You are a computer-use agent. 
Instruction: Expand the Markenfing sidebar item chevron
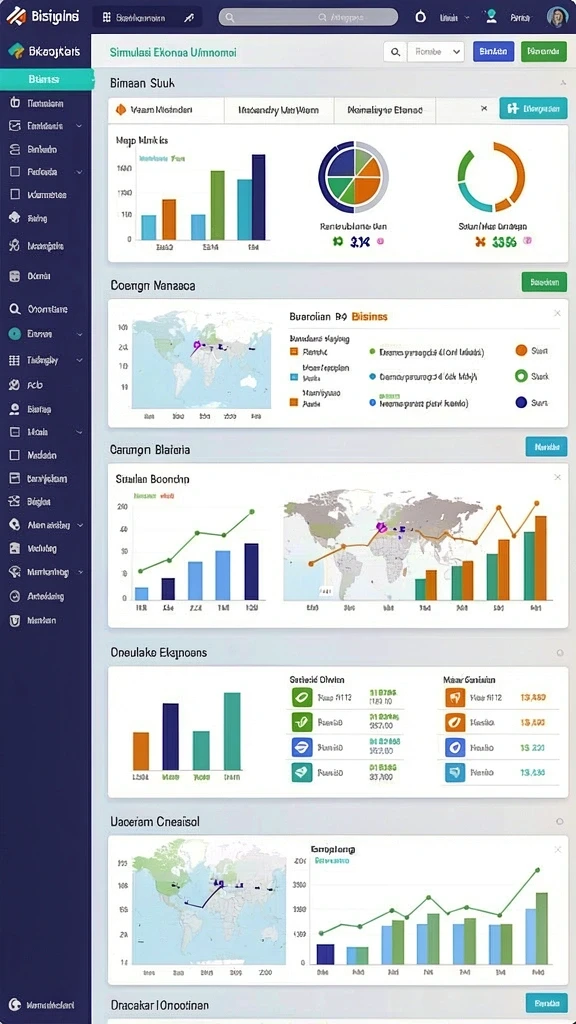point(80,572)
